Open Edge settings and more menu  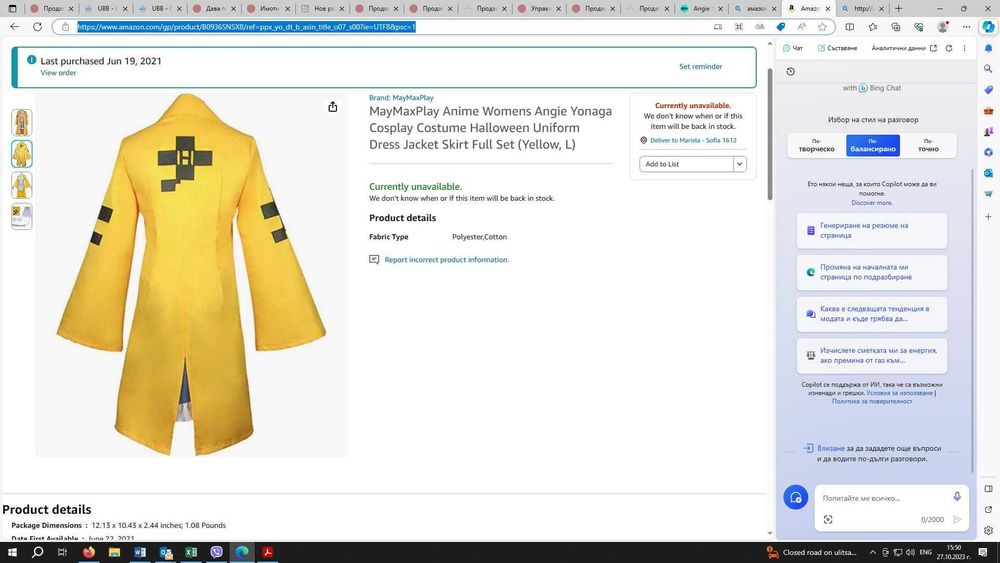coord(966,27)
